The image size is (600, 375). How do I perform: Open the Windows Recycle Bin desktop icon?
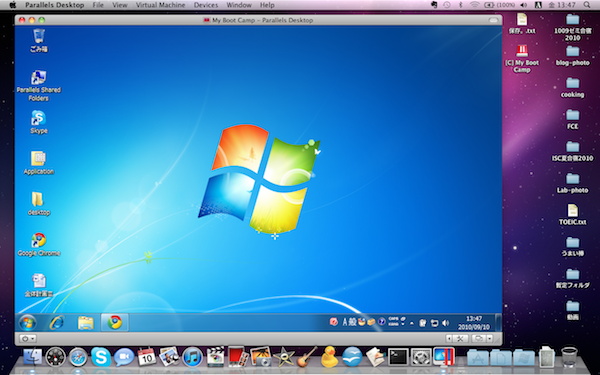point(39,40)
